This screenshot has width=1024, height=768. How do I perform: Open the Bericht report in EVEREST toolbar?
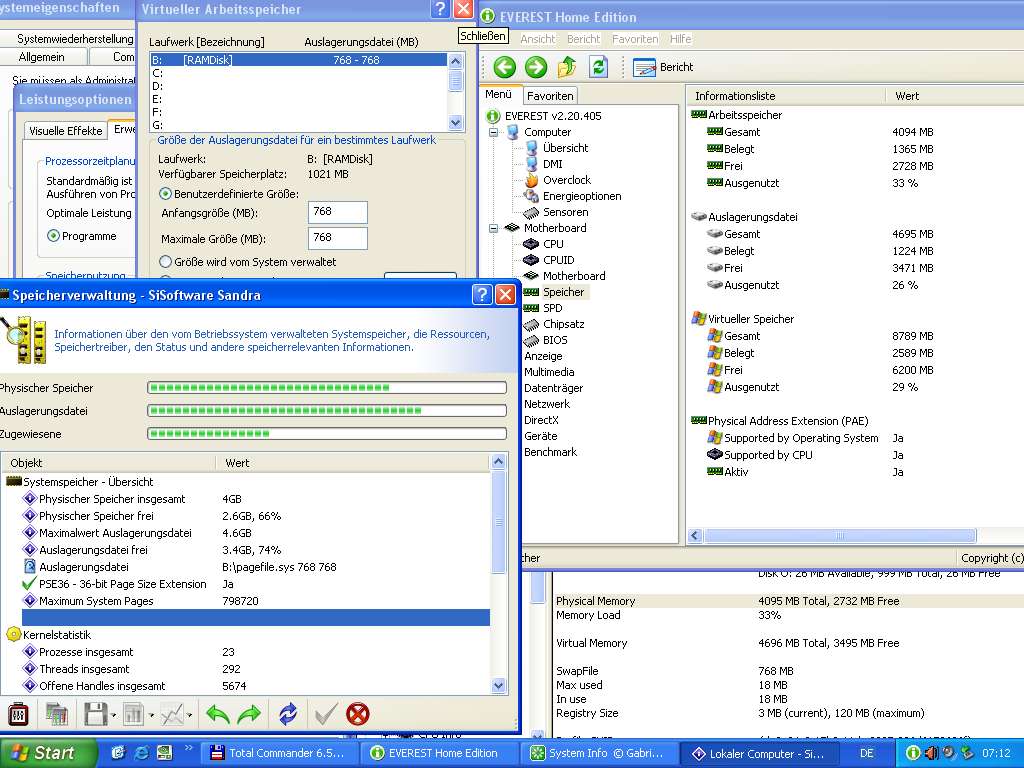coord(663,67)
